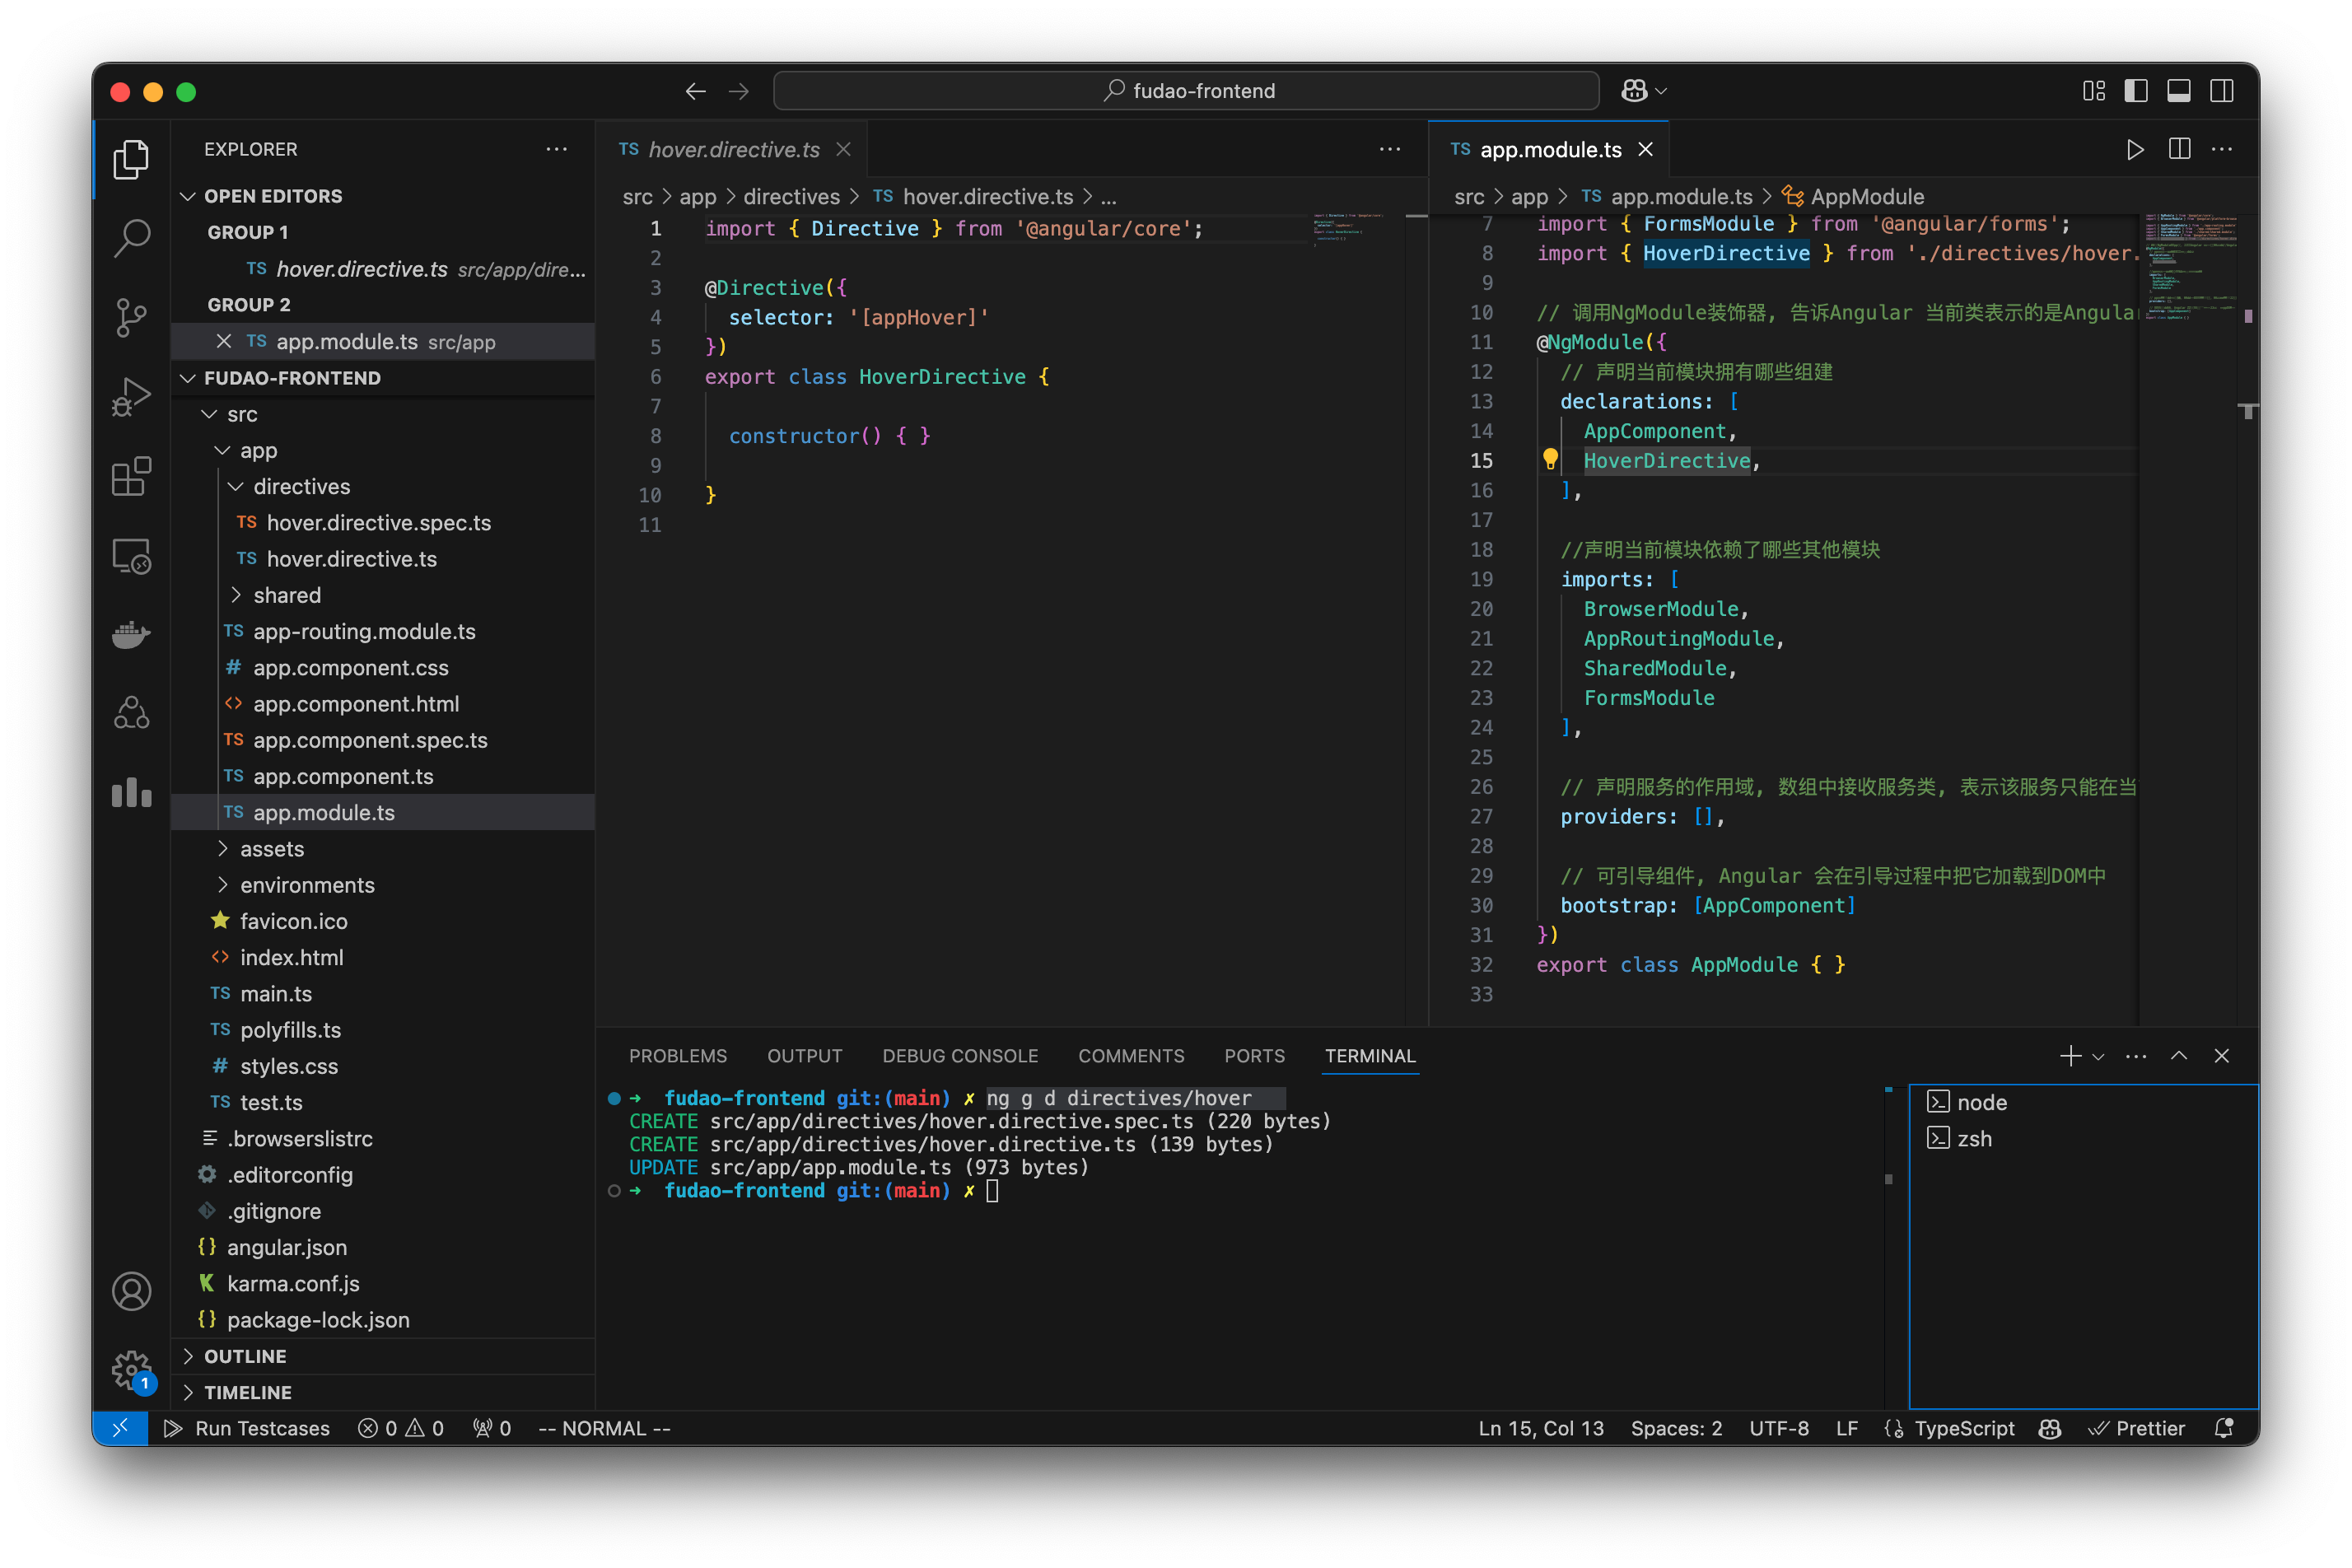This screenshot has height=1568, width=2352.
Task: Open the Run and Debug view
Action: coord(131,396)
